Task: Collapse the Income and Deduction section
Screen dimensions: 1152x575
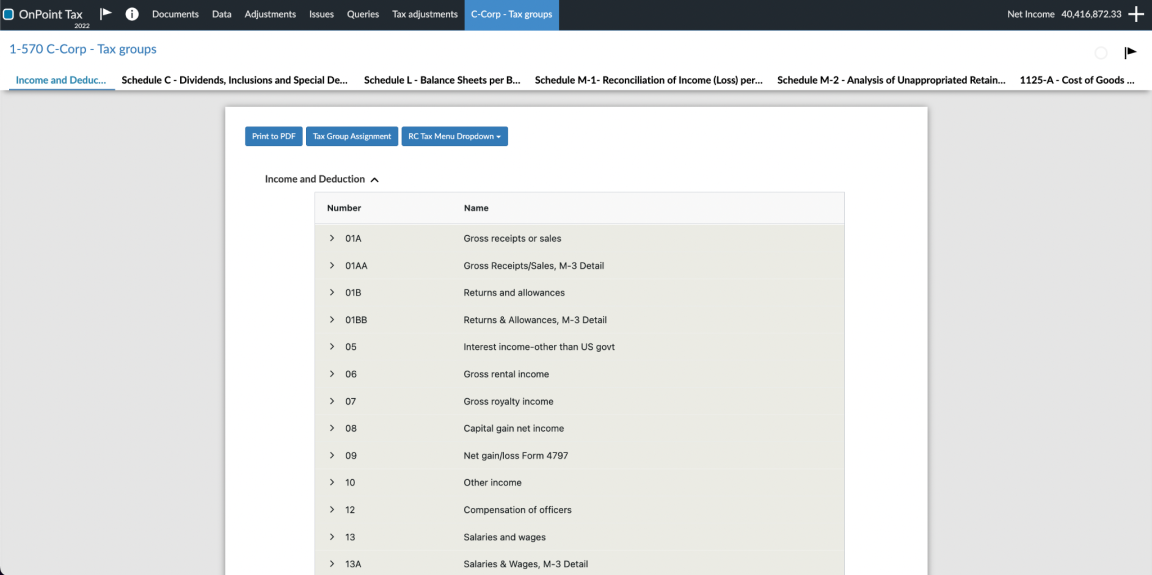Action: pos(374,180)
